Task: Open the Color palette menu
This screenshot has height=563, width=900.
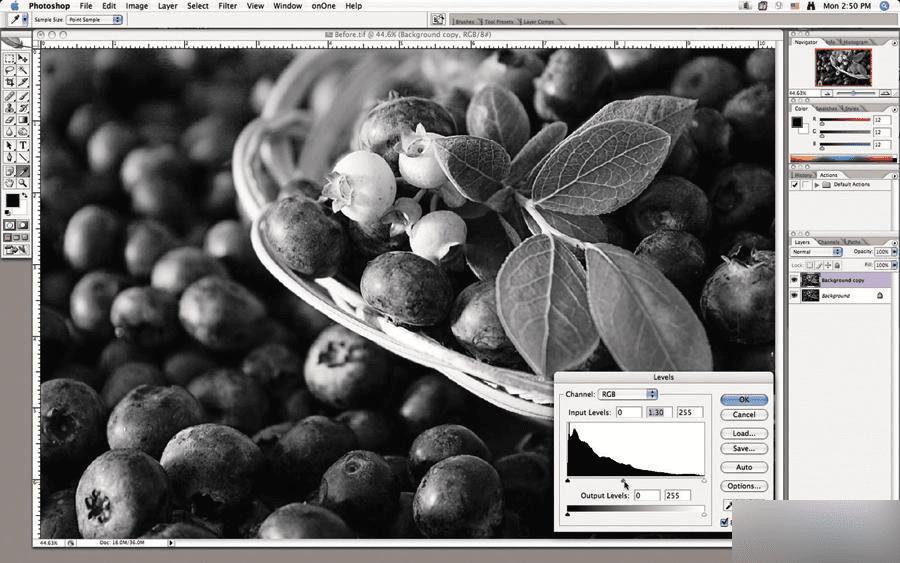Action: [894, 109]
